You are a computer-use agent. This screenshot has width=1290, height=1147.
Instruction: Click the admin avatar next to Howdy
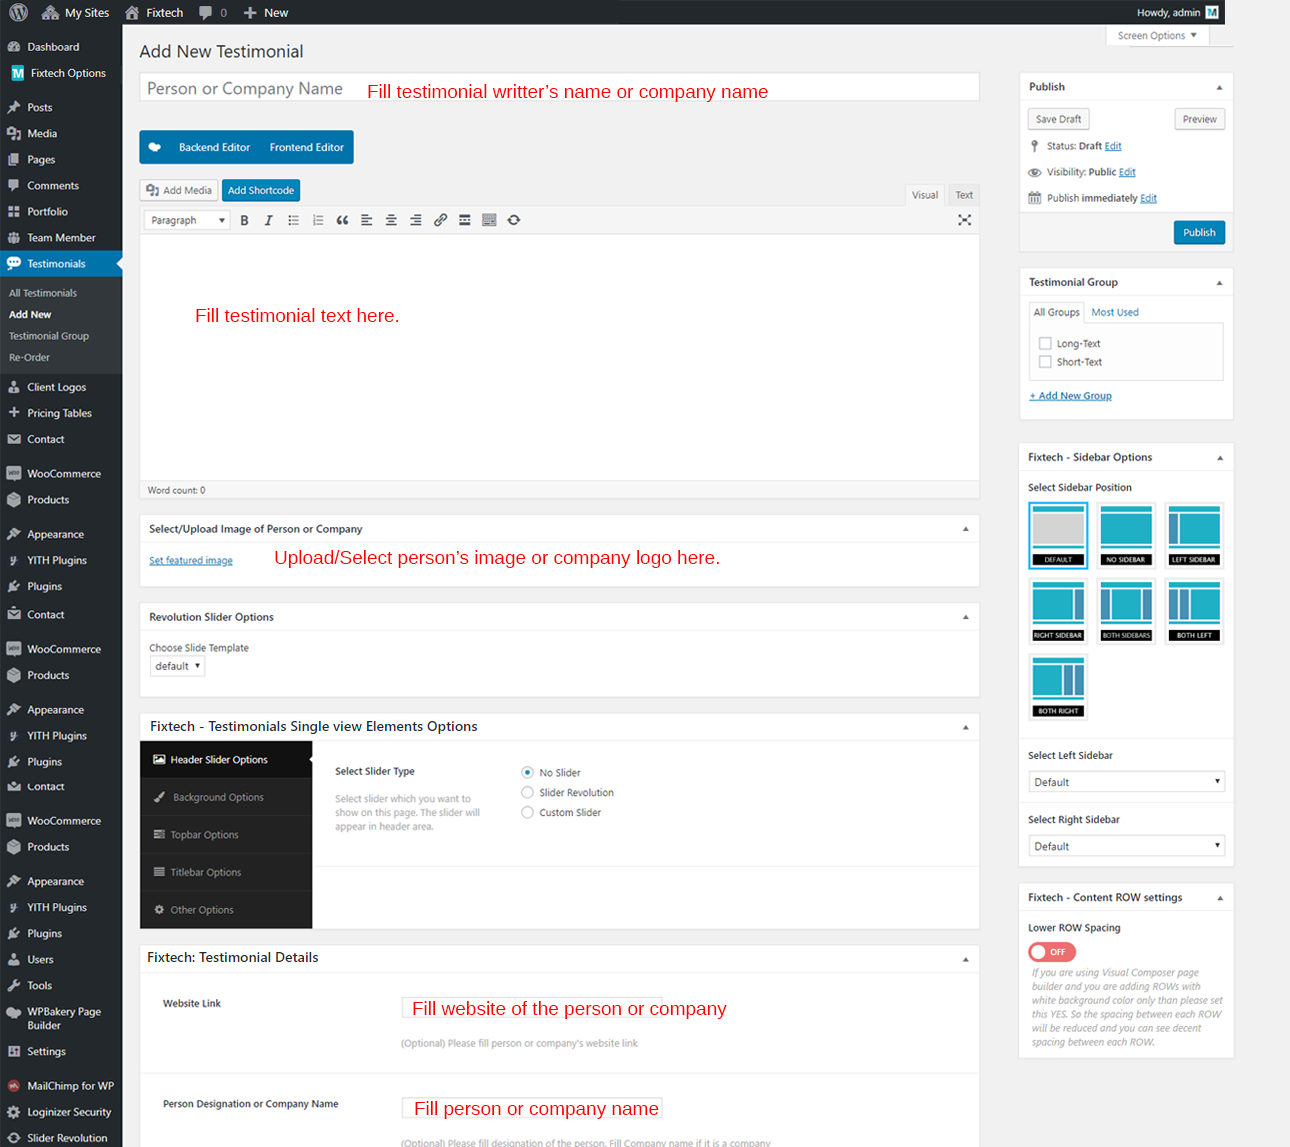(x=1212, y=12)
